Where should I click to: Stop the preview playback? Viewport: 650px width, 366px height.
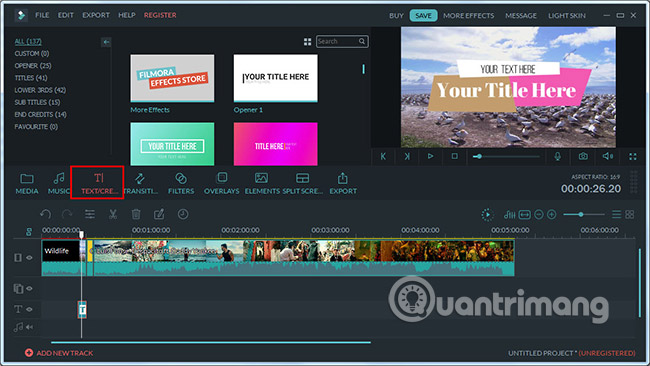455,157
